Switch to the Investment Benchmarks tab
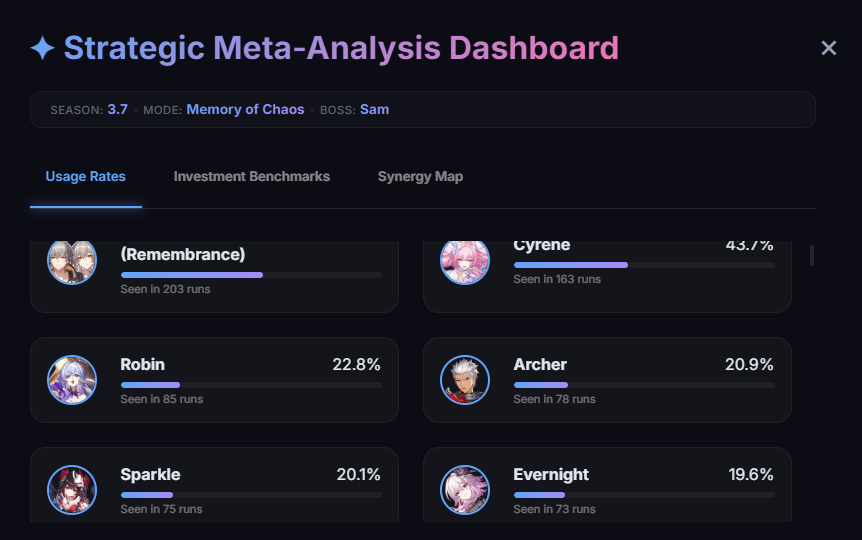 tap(252, 176)
